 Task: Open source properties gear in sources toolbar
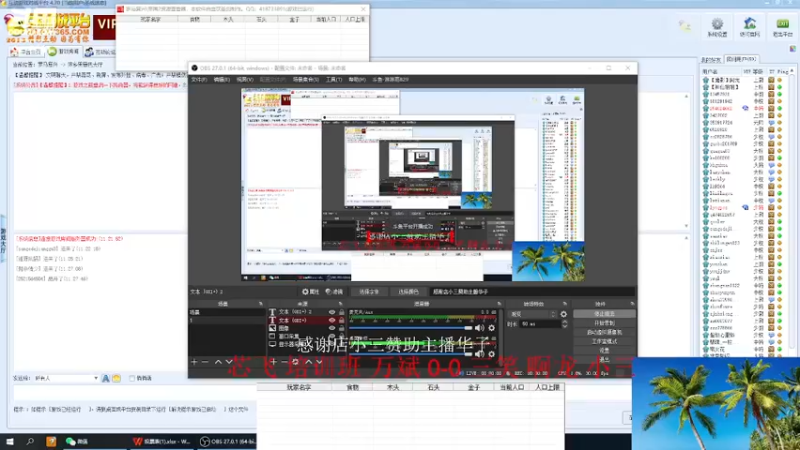pos(295,362)
